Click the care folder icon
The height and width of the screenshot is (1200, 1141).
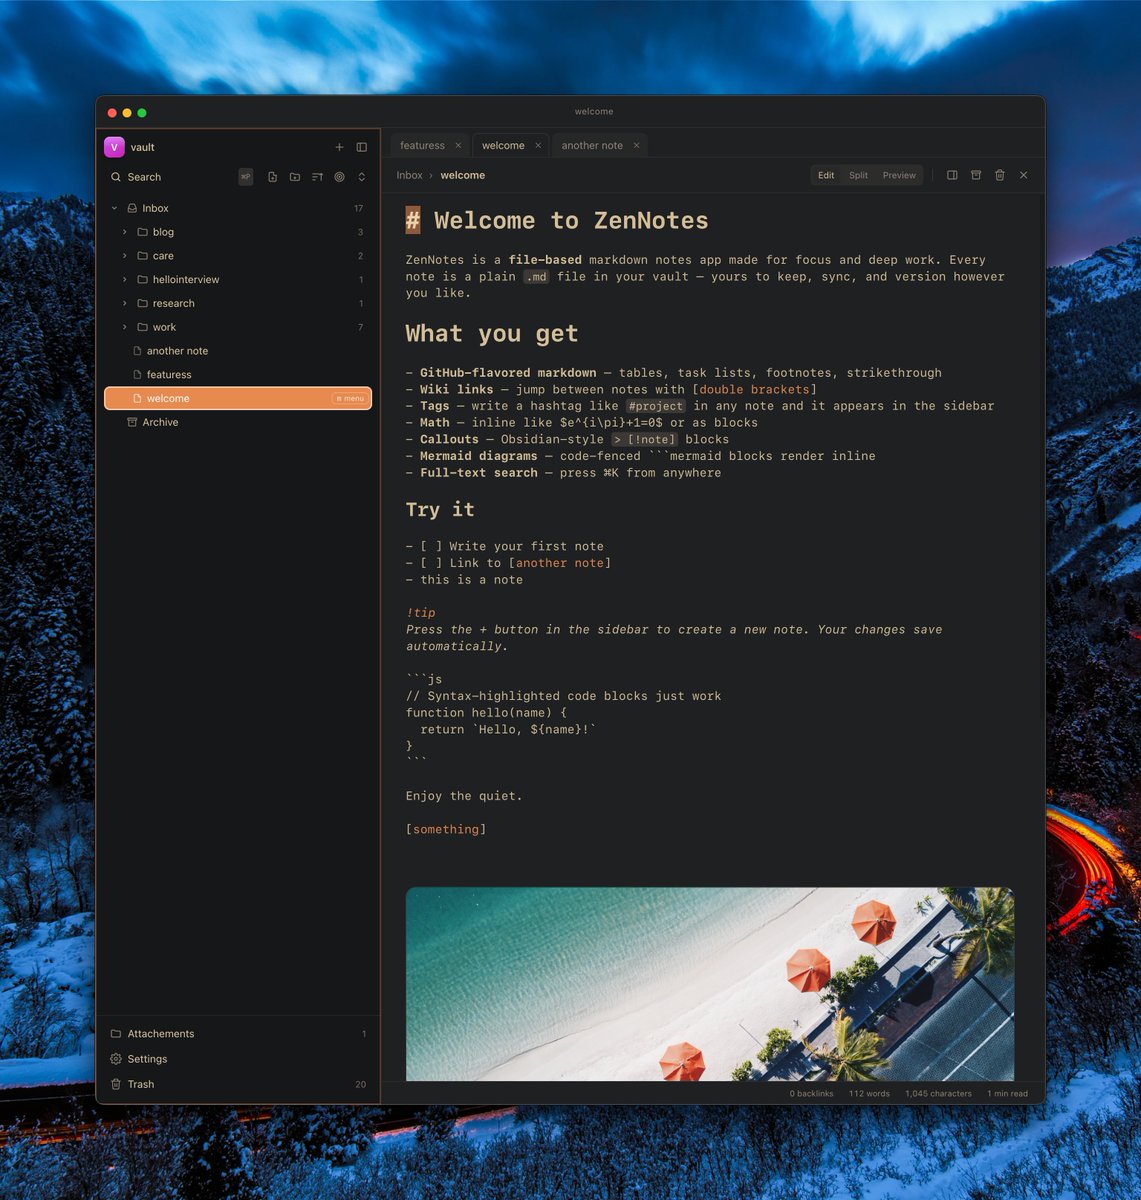(142, 256)
